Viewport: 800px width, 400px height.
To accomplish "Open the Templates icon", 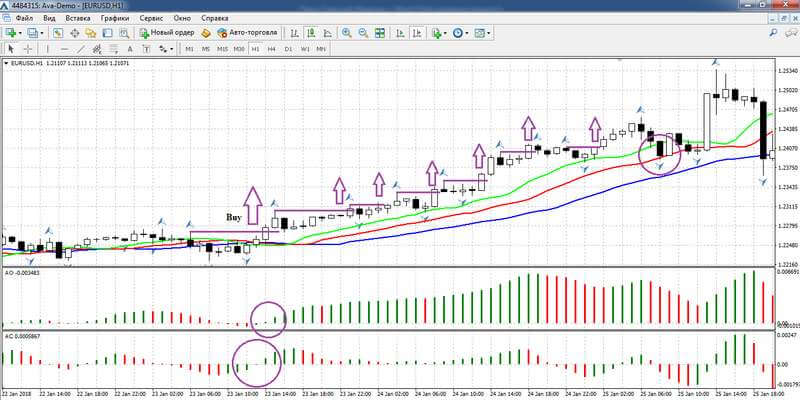I will tap(480, 33).
